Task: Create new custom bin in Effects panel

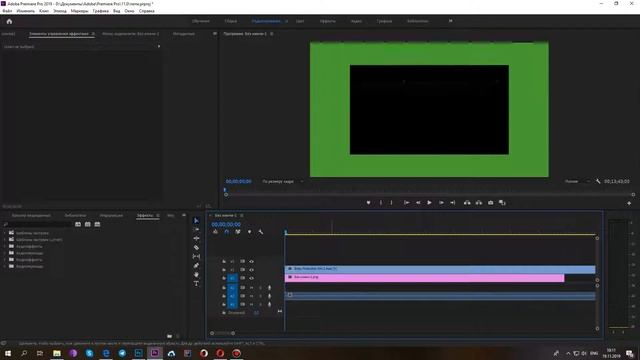Action: [x=169, y=336]
